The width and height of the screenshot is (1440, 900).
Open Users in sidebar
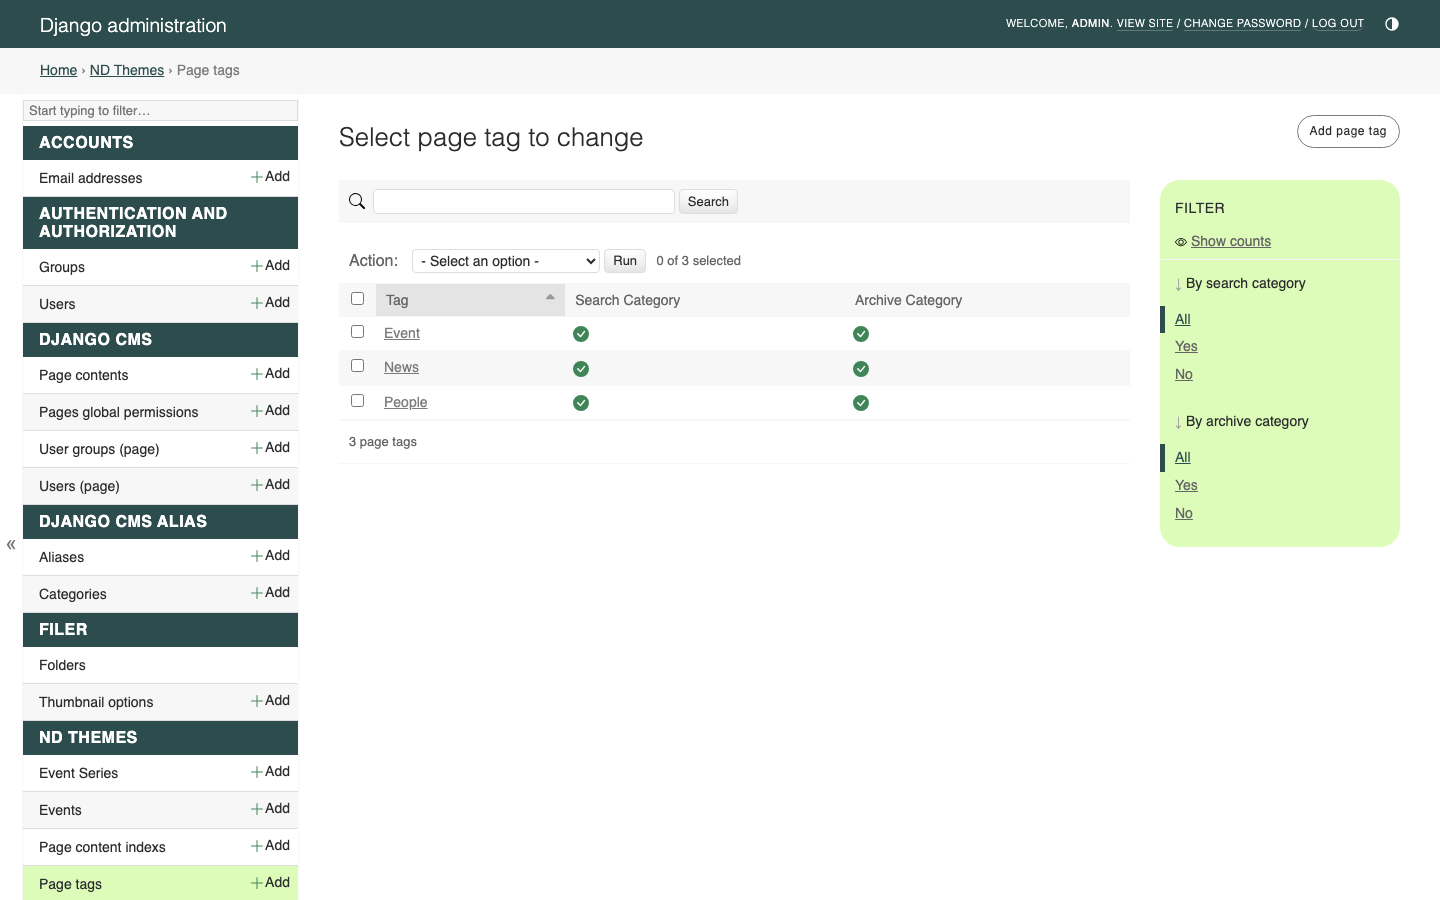(57, 304)
